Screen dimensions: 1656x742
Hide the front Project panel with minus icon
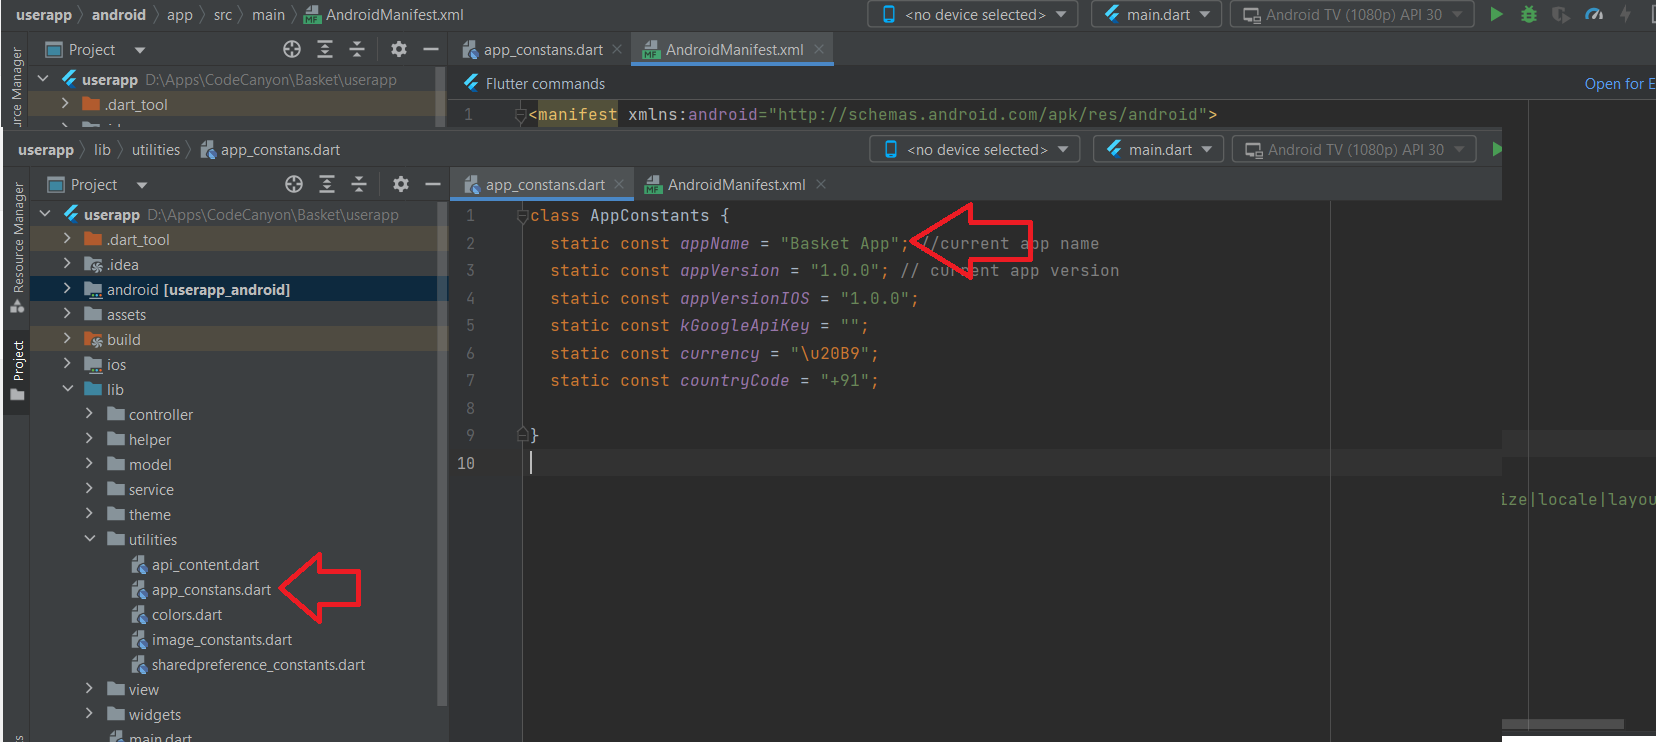coord(433,184)
